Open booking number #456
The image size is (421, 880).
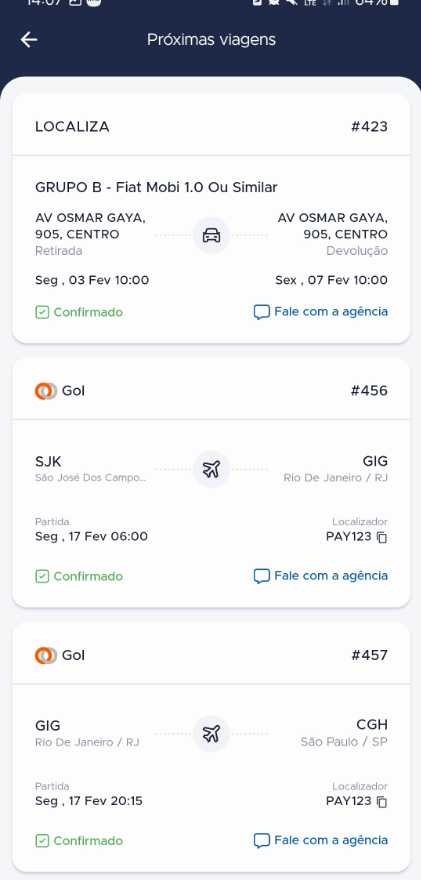369,391
